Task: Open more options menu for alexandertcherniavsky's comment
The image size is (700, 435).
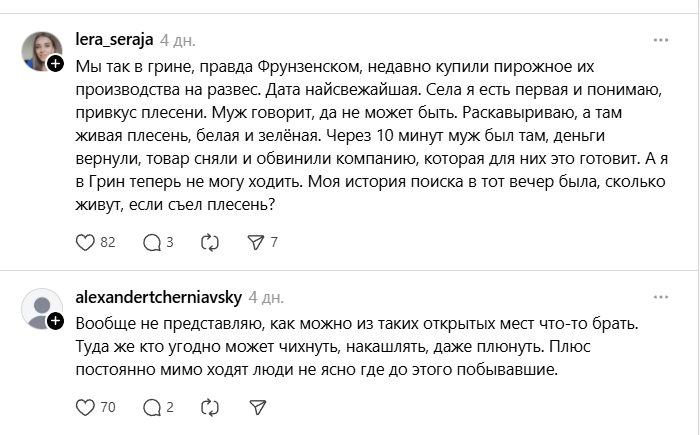Action: 661,298
